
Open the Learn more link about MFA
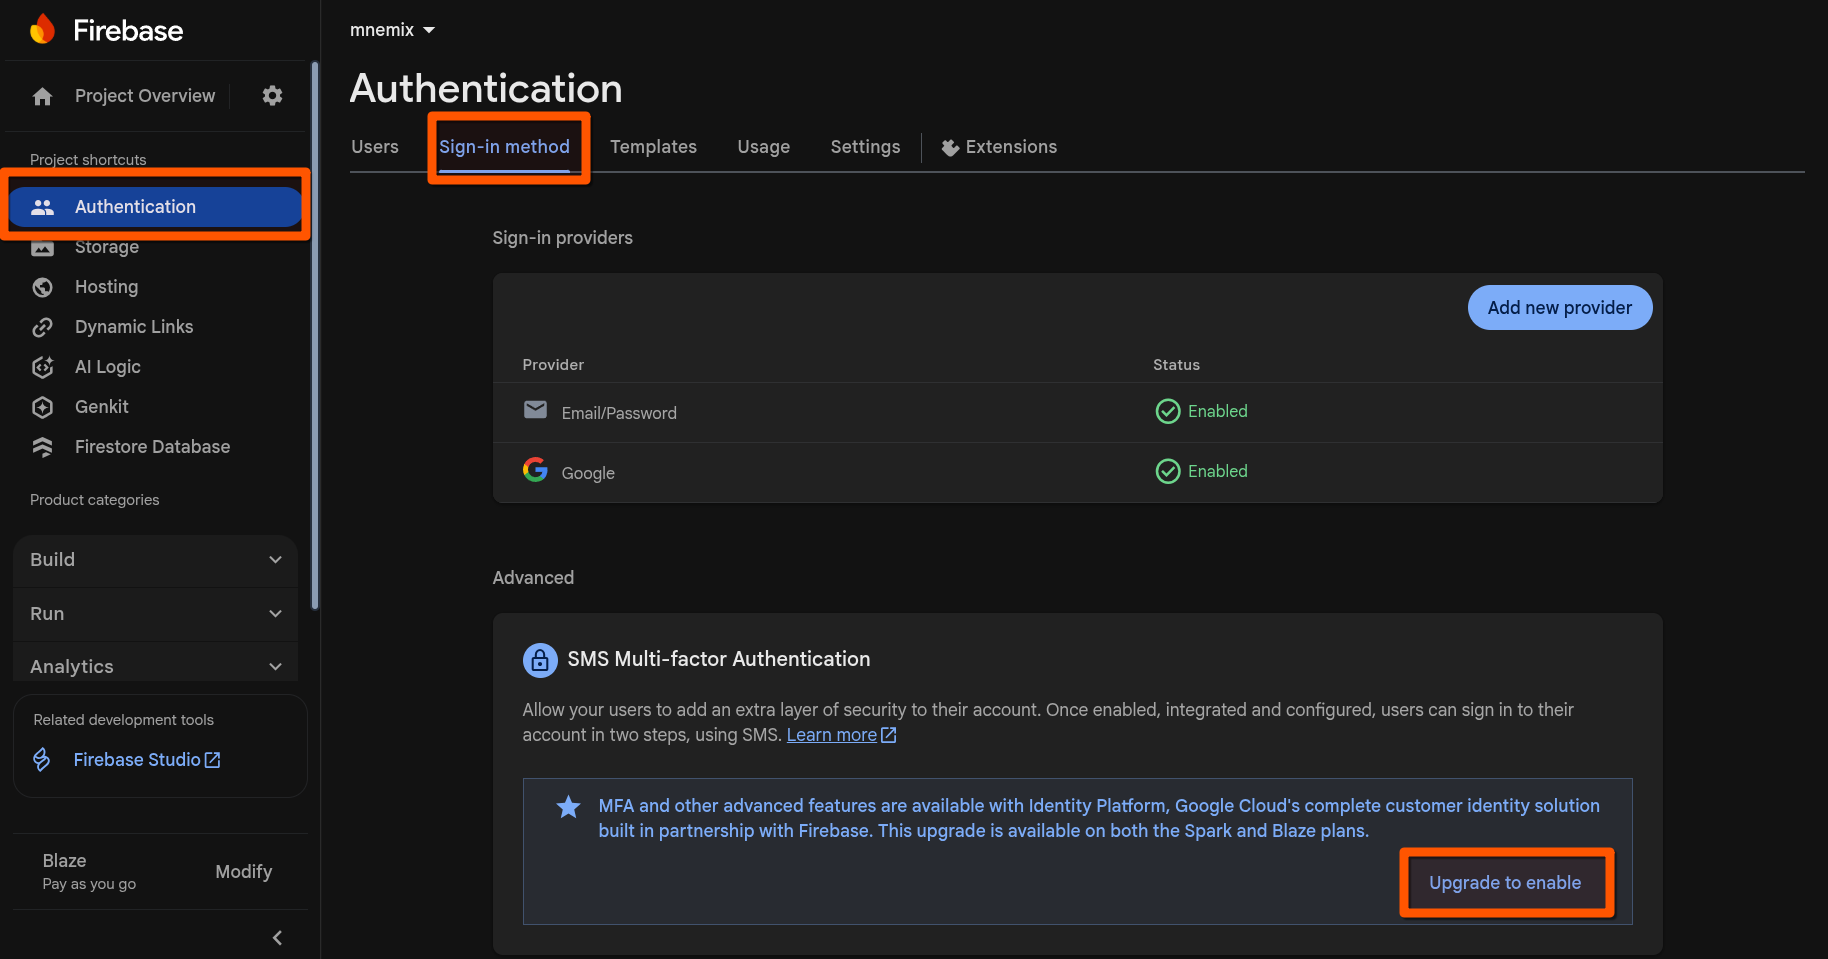831,734
